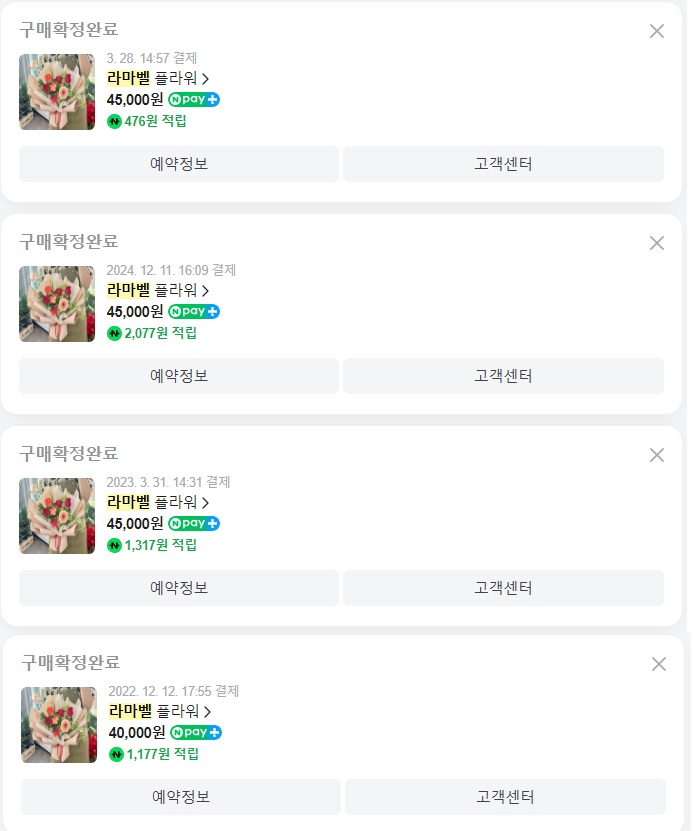Click bouquet thumbnail of the 2022 order
The height and width of the screenshot is (831, 693).
coord(59,725)
